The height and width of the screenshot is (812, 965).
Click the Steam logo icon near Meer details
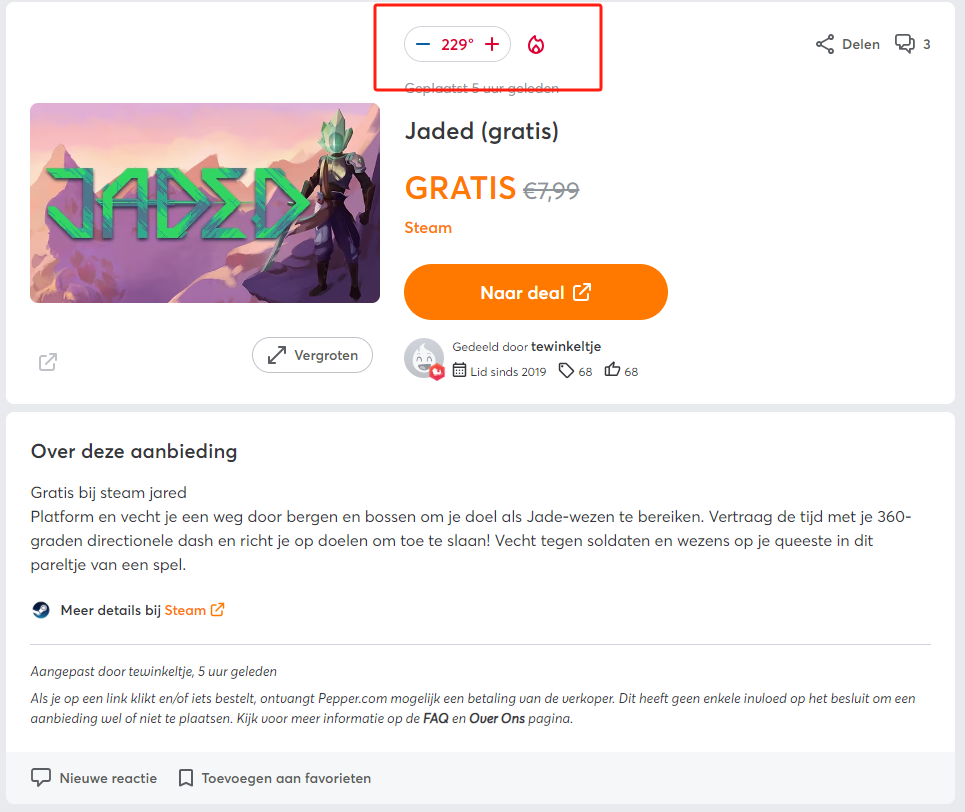(41, 610)
